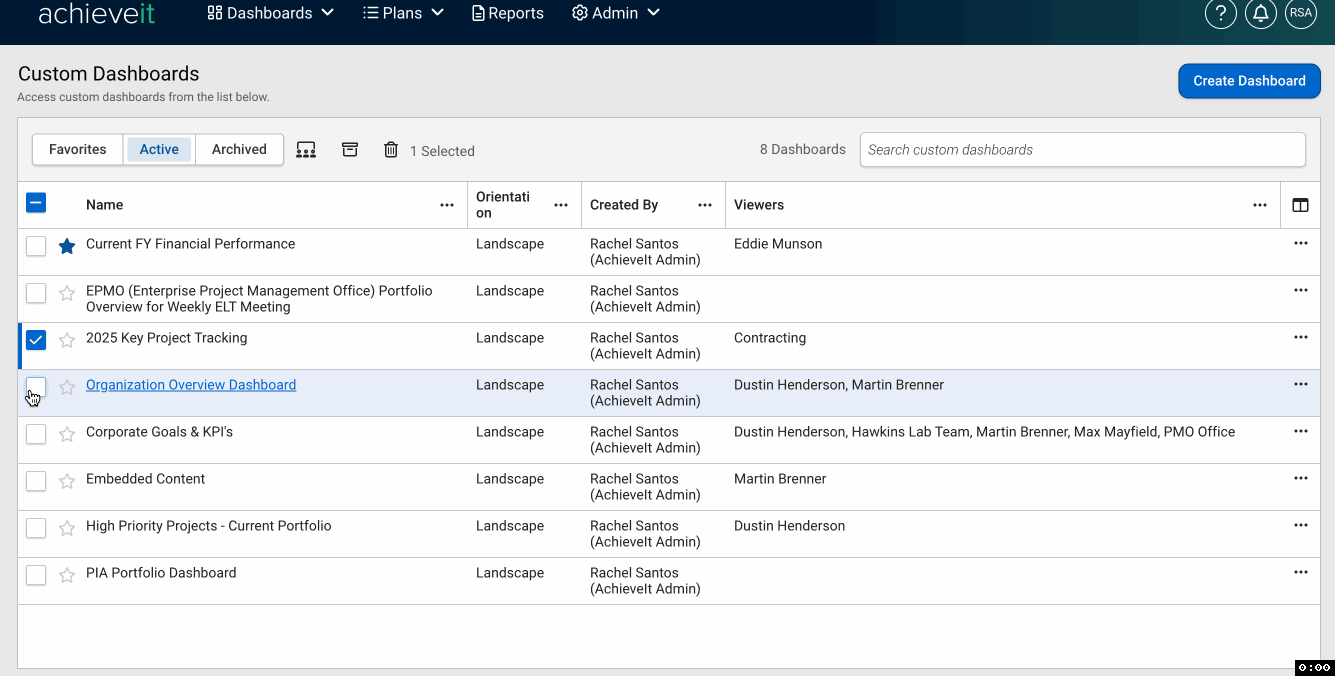Image resolution: width=1335 pixels, height=676 pixels.
Task: Check the PIA Portfolio Dashboard checkbox
Action: (x=36, y=575)
